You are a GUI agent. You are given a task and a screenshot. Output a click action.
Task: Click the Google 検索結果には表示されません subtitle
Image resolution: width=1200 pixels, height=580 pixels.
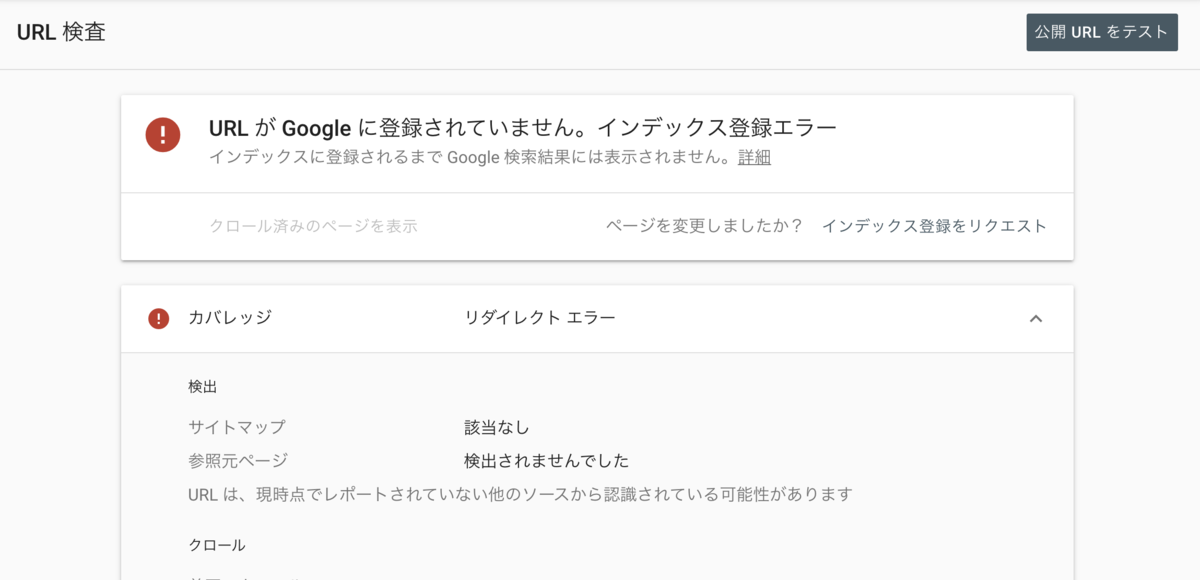470,158
